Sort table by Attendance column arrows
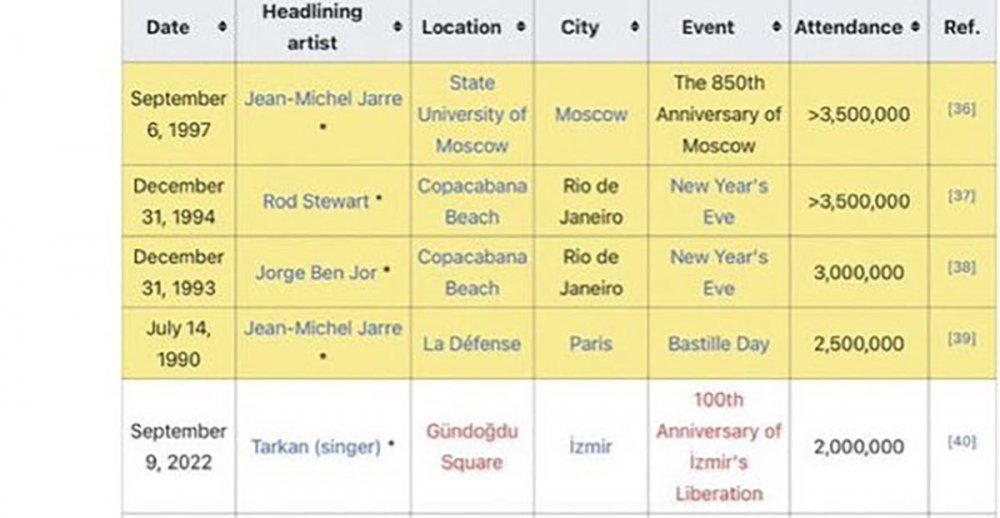Screen dimensions: 1000x518 tap(915, 28)
